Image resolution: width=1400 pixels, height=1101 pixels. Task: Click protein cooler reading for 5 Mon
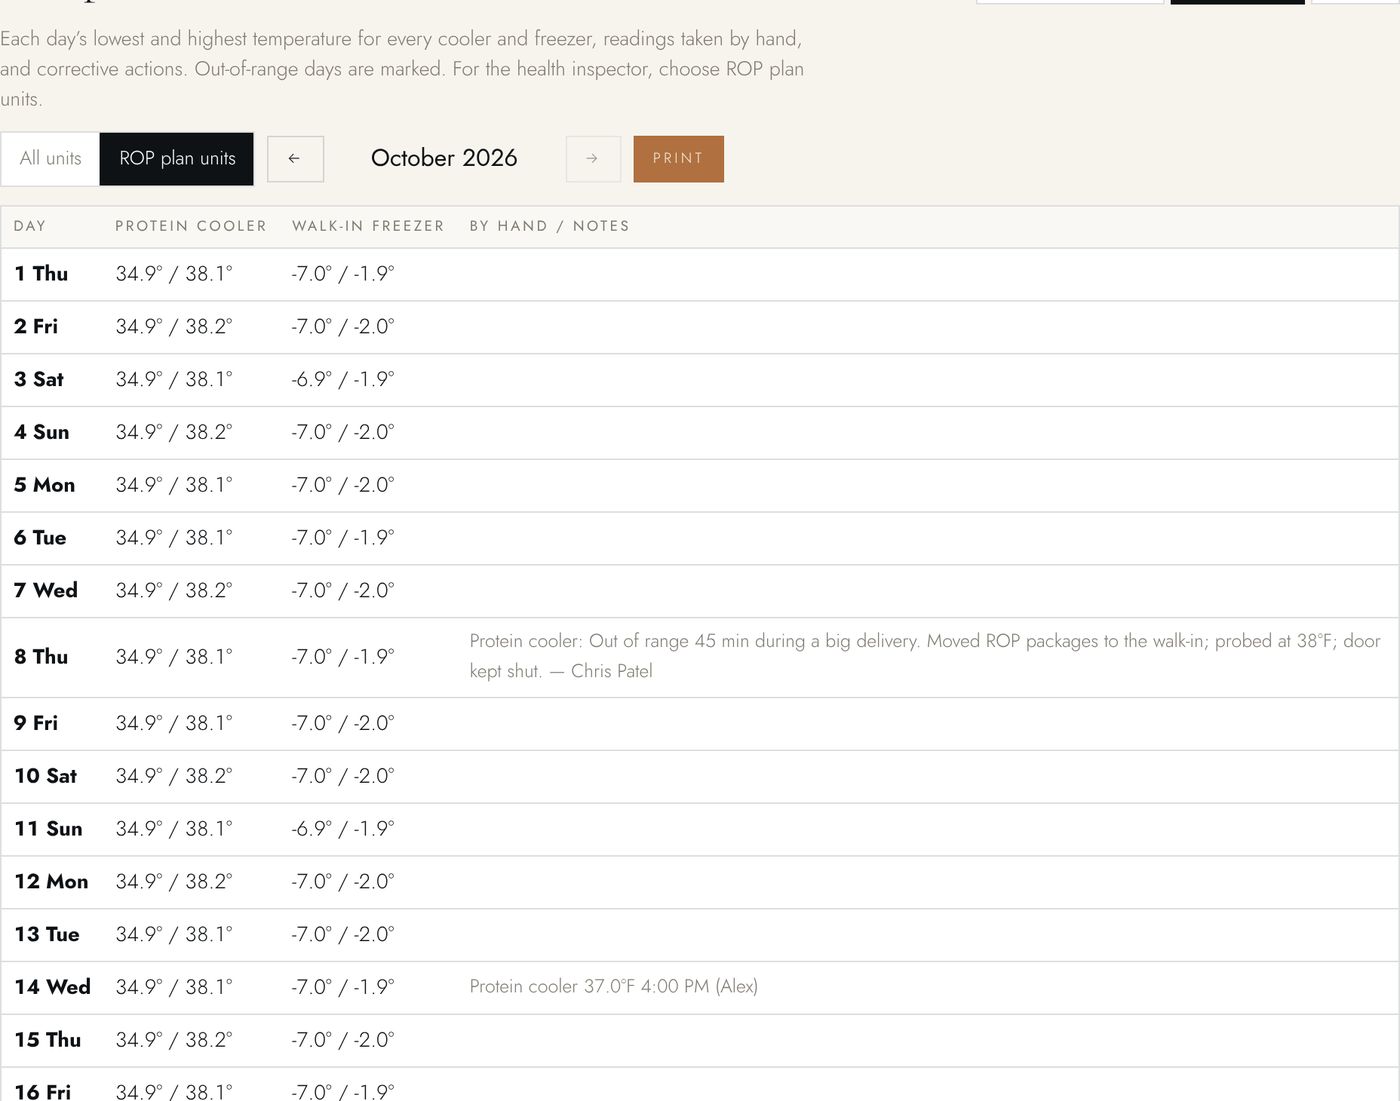click(174, 485)
